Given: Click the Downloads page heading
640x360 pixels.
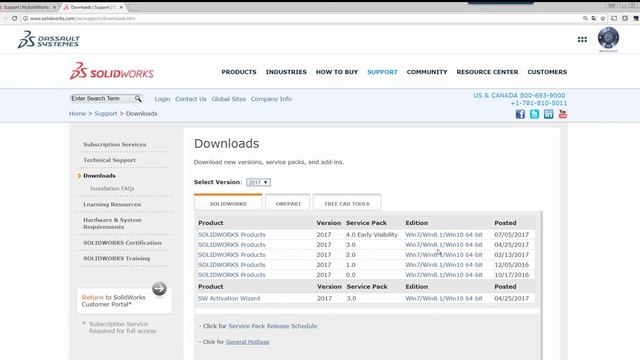Looking at the screenshot, I should coord(227,143).
